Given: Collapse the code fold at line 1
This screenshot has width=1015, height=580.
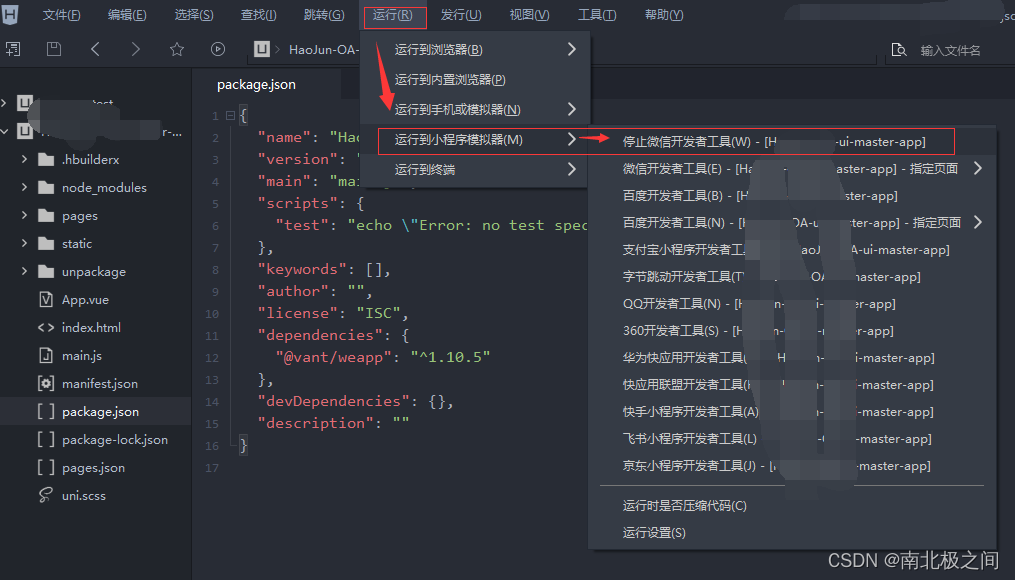Looking at the screenshot, I should click(x=230, y=116).
